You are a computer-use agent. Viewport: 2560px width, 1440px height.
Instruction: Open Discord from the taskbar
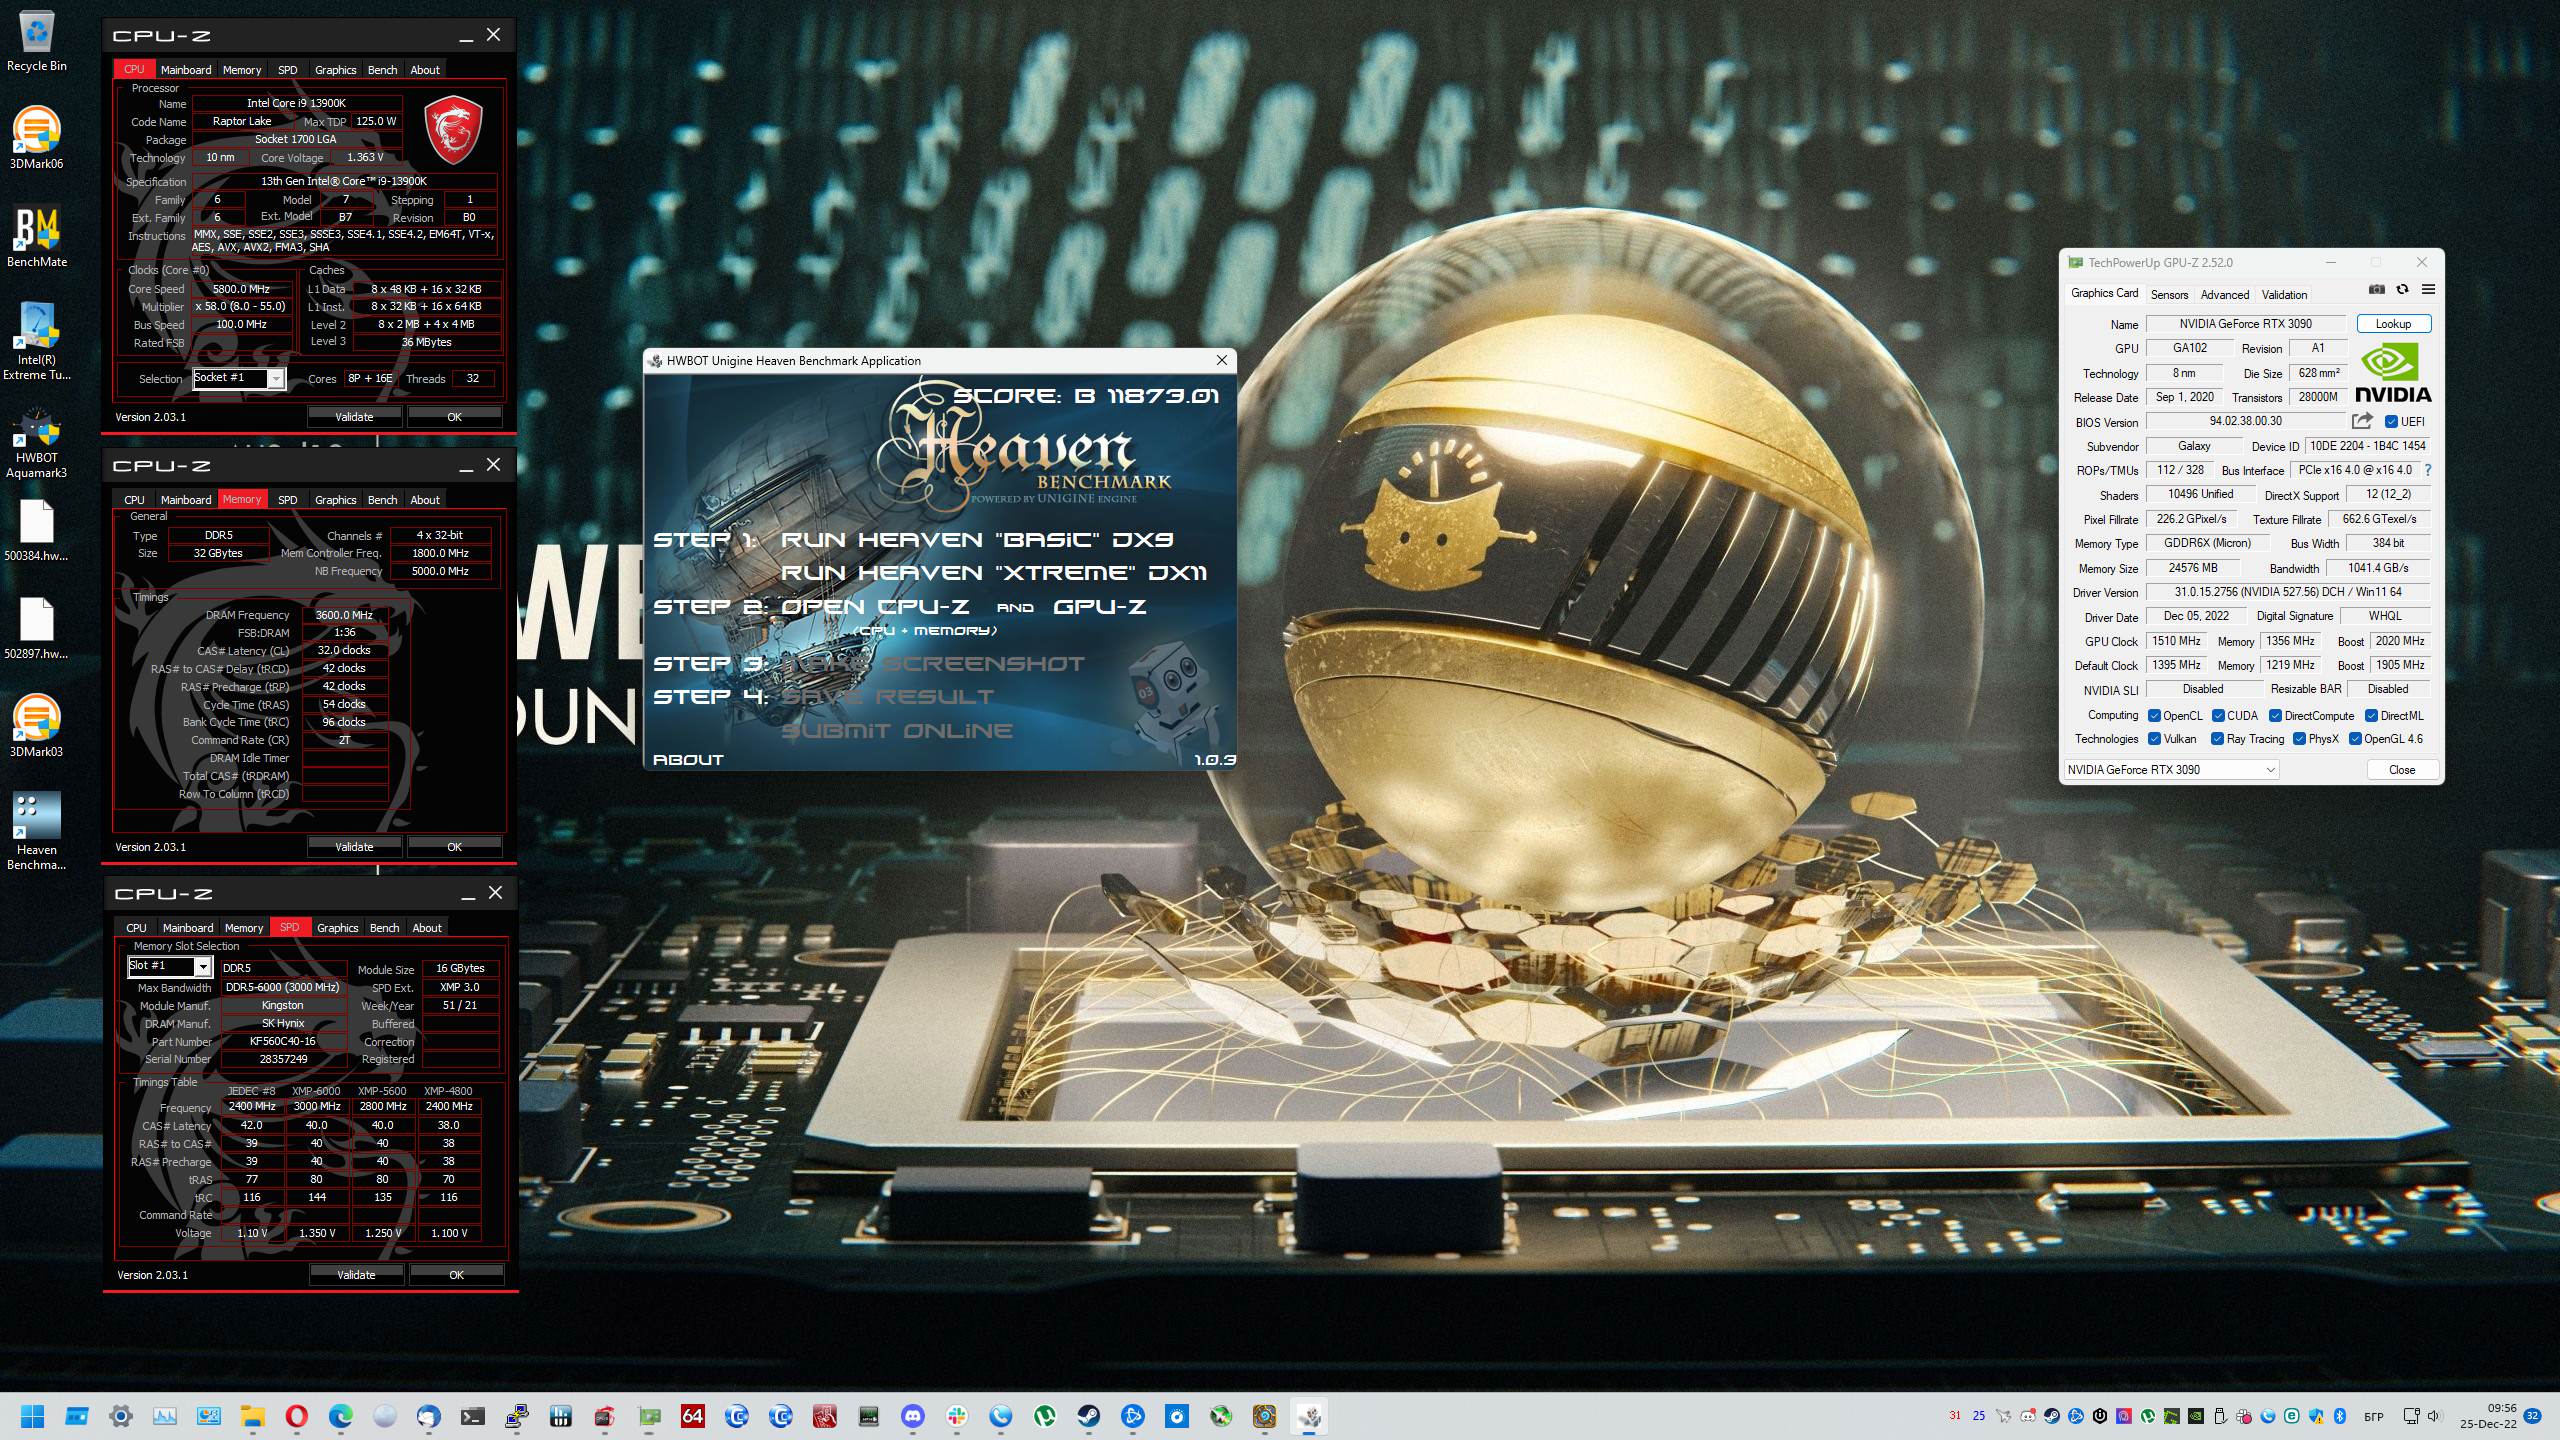coord(912,1416)
